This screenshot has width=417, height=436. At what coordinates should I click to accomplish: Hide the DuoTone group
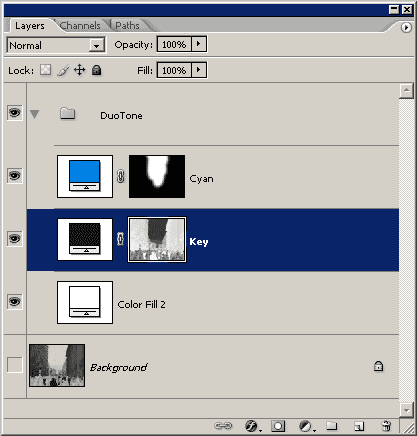coord(15,113)
